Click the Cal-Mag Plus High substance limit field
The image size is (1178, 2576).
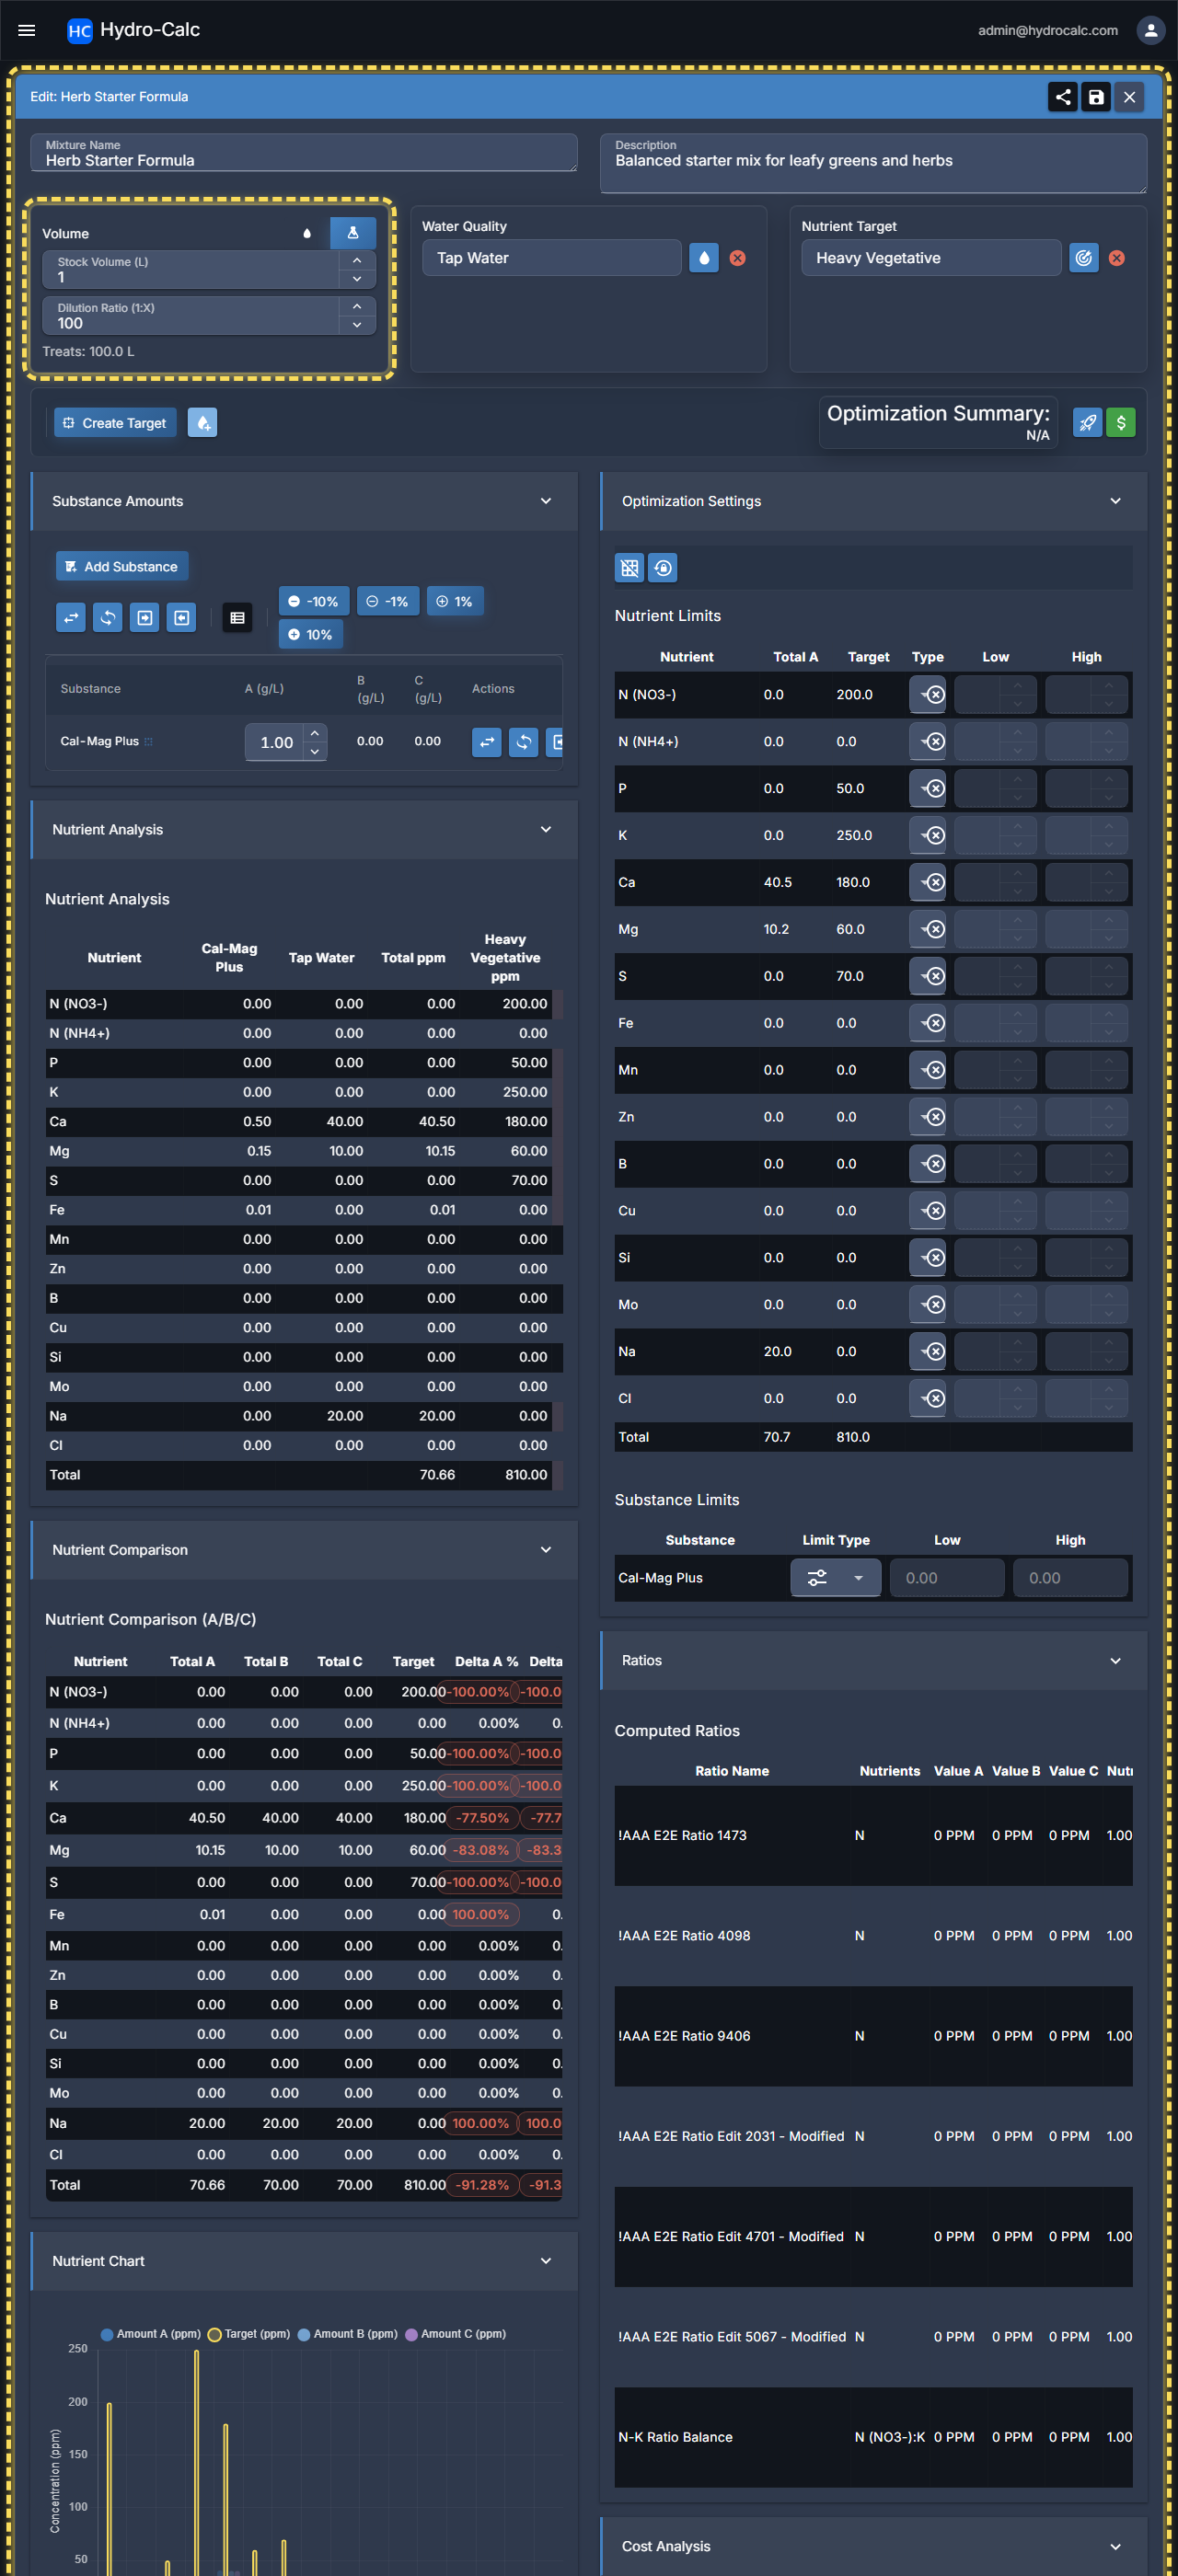(1070, 1578)
